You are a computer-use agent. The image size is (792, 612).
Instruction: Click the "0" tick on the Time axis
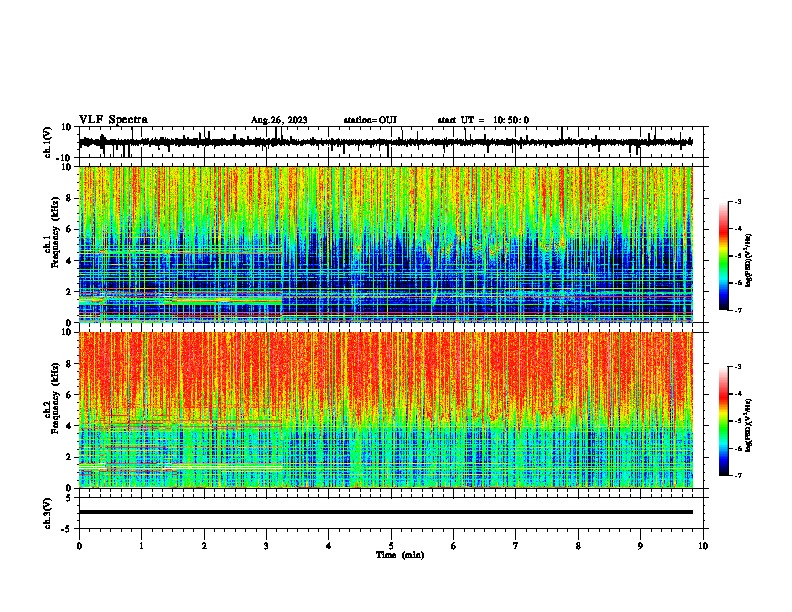click(x=79, y=546)
